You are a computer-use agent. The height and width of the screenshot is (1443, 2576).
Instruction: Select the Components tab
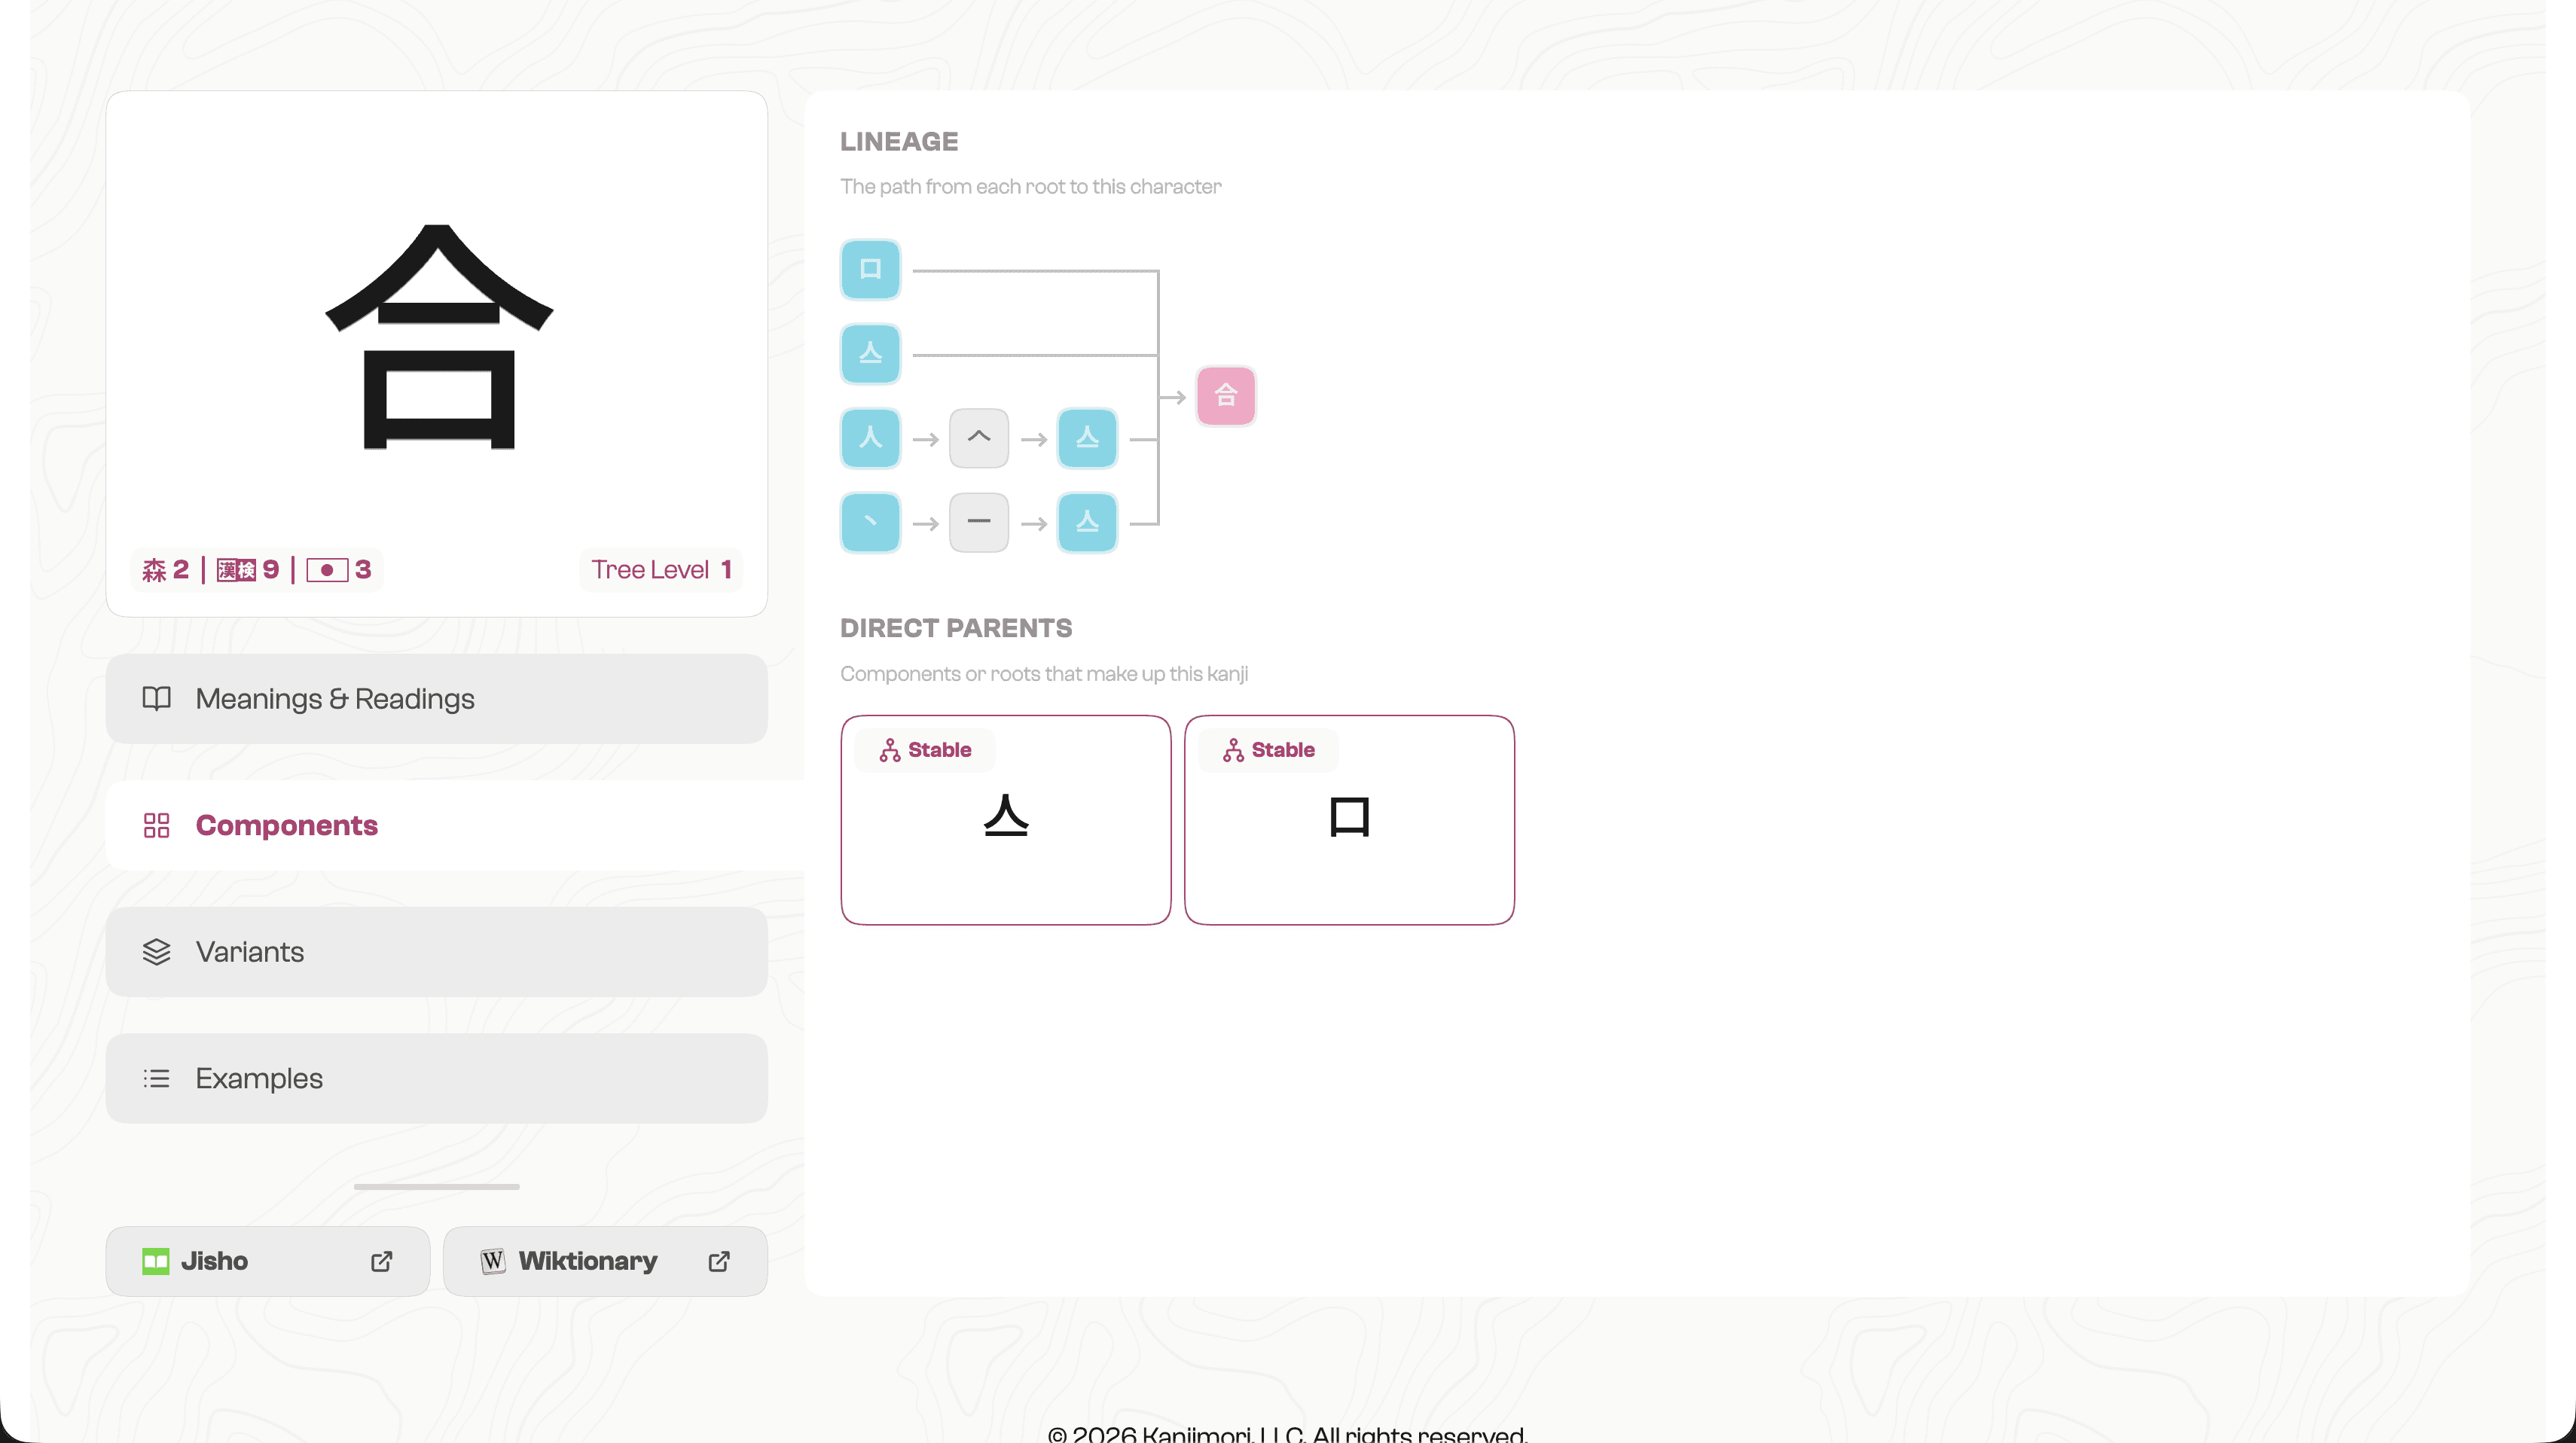click(436, 825)
